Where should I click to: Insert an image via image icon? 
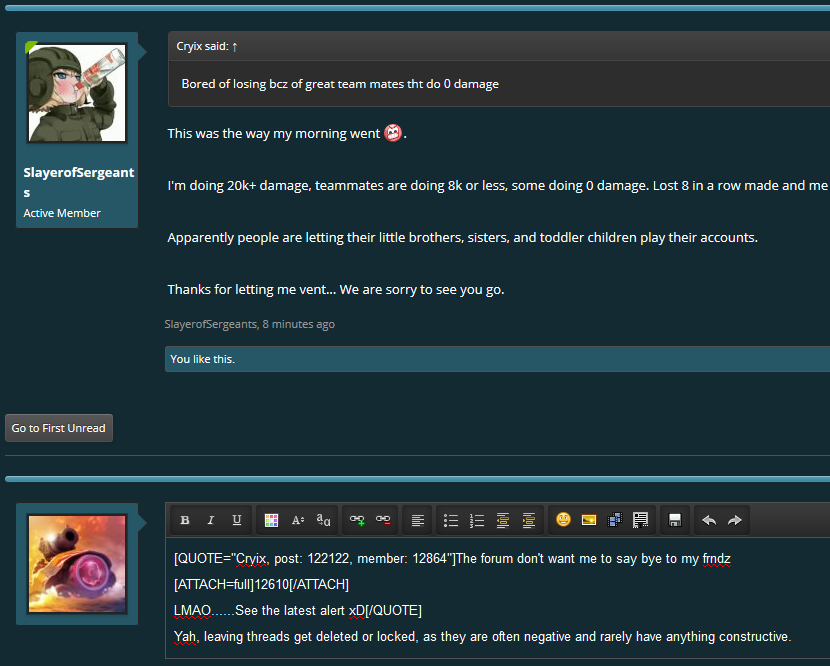coord(589,520)
